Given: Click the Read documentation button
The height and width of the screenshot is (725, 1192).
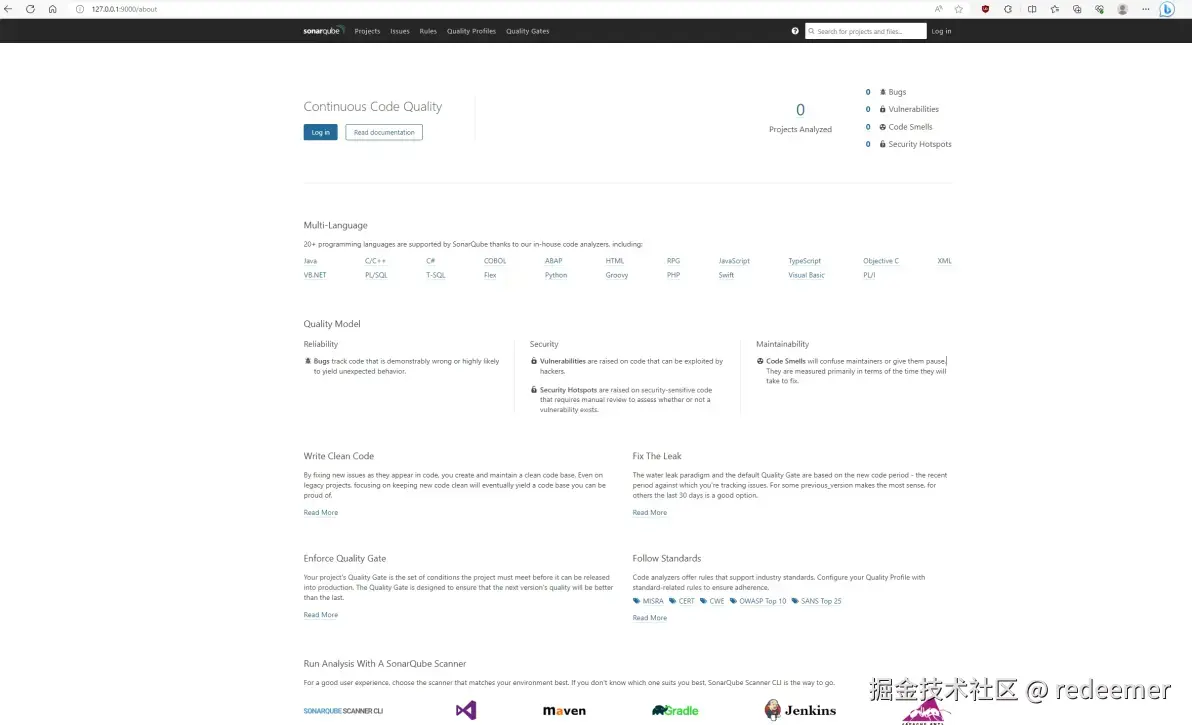Looking at the screenshot, I should tap(384, 132).
